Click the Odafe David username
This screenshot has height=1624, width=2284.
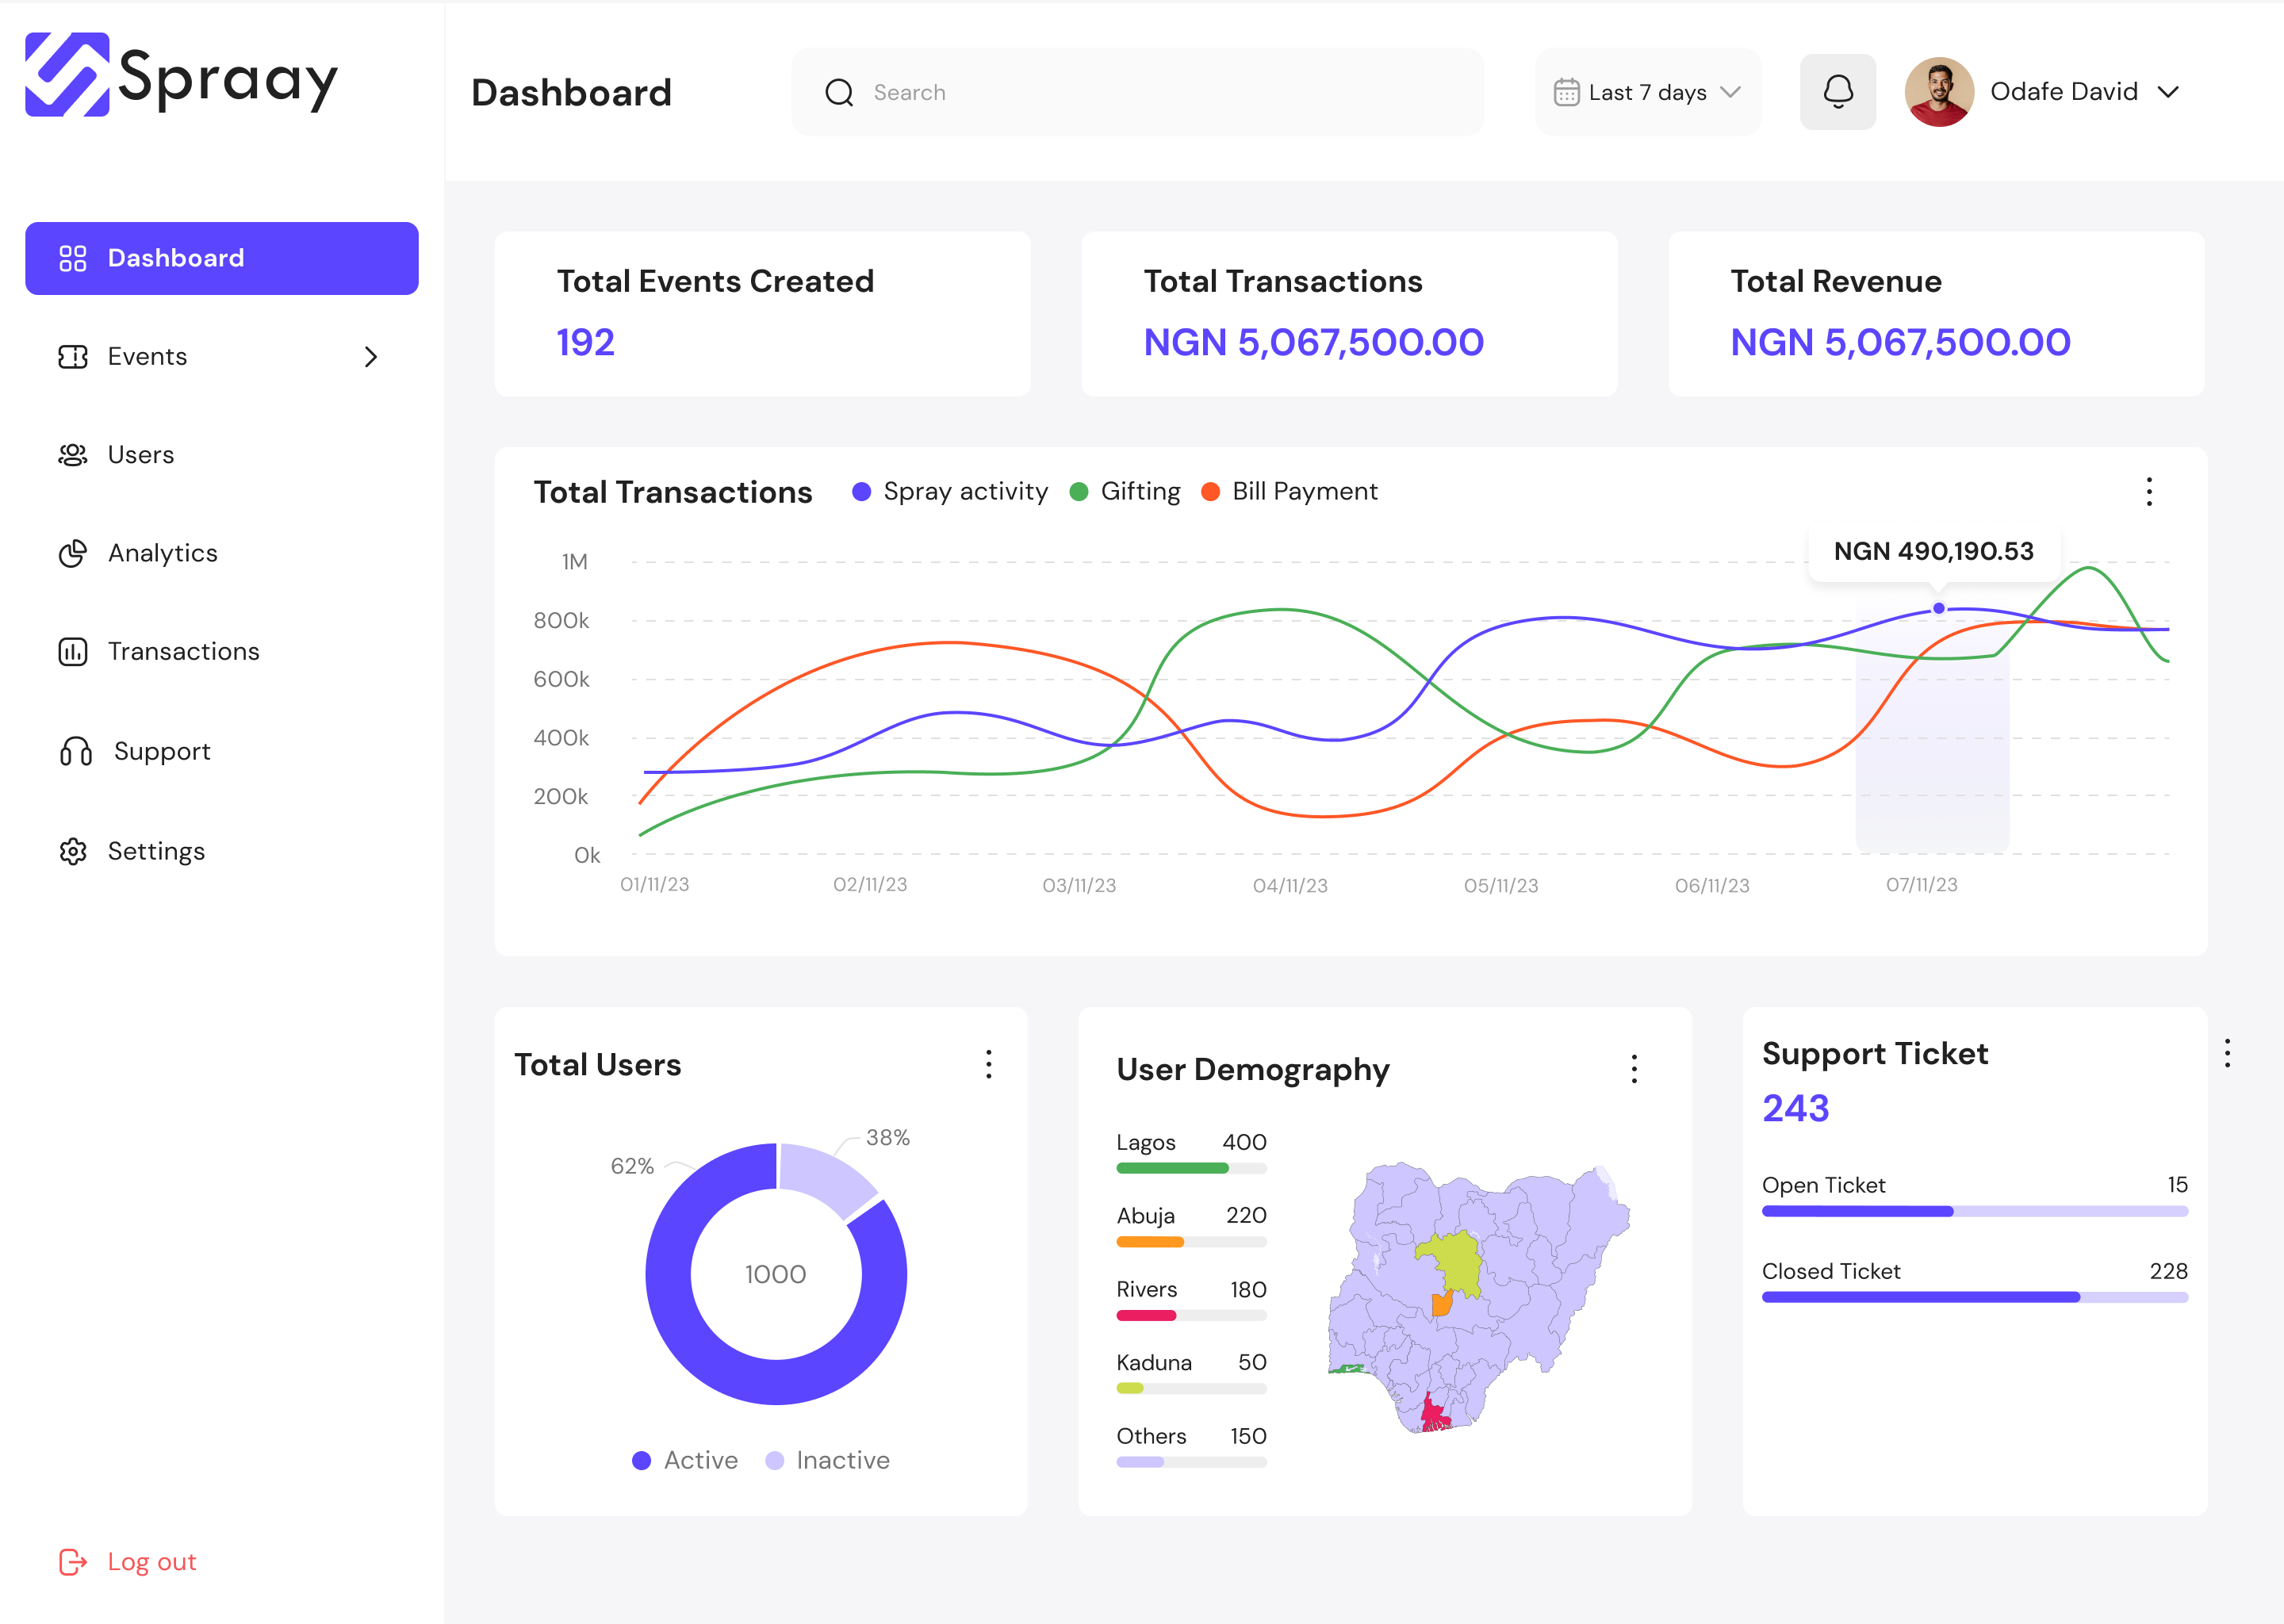coord(2064,91)
